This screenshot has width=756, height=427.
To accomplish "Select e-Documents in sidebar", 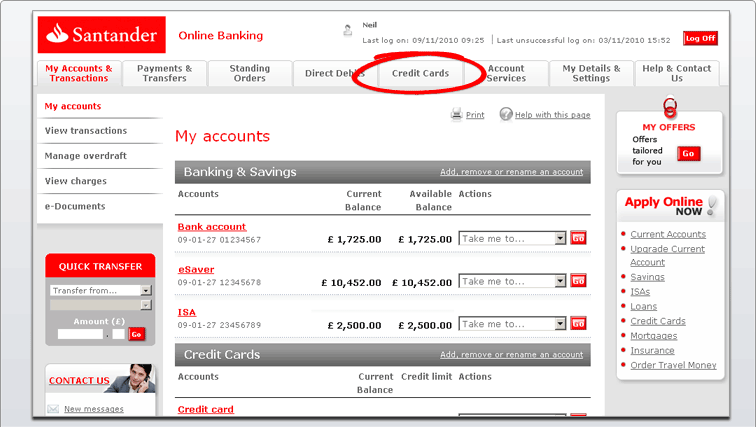I will click(75, 206).
